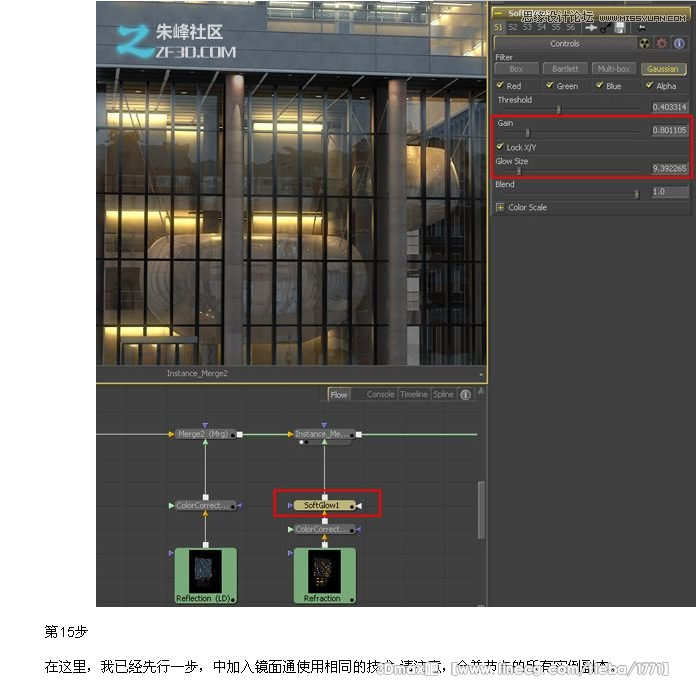
Task: Click the Glow Size value field 9.392265
Action: [669, 168]
